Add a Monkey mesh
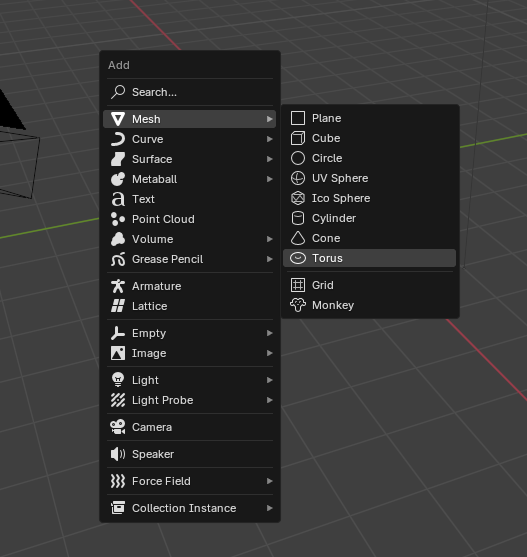This screenshot has height=557, width=527. coord(369,305)
